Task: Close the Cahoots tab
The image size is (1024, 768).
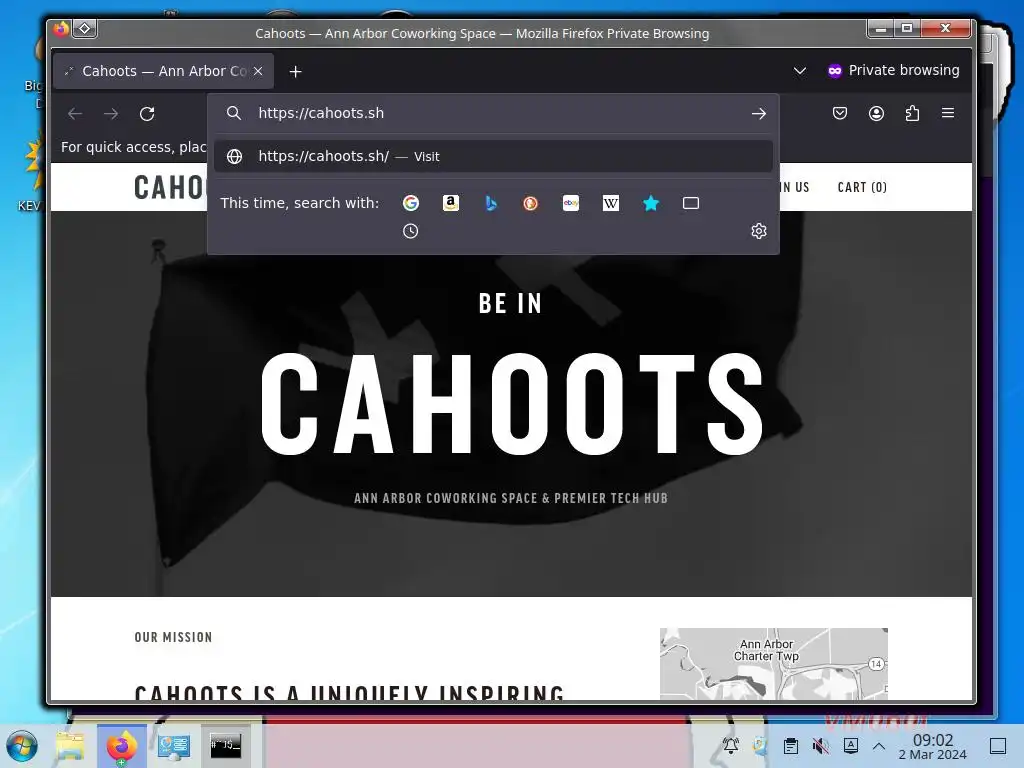Action: tap(258, 71)
